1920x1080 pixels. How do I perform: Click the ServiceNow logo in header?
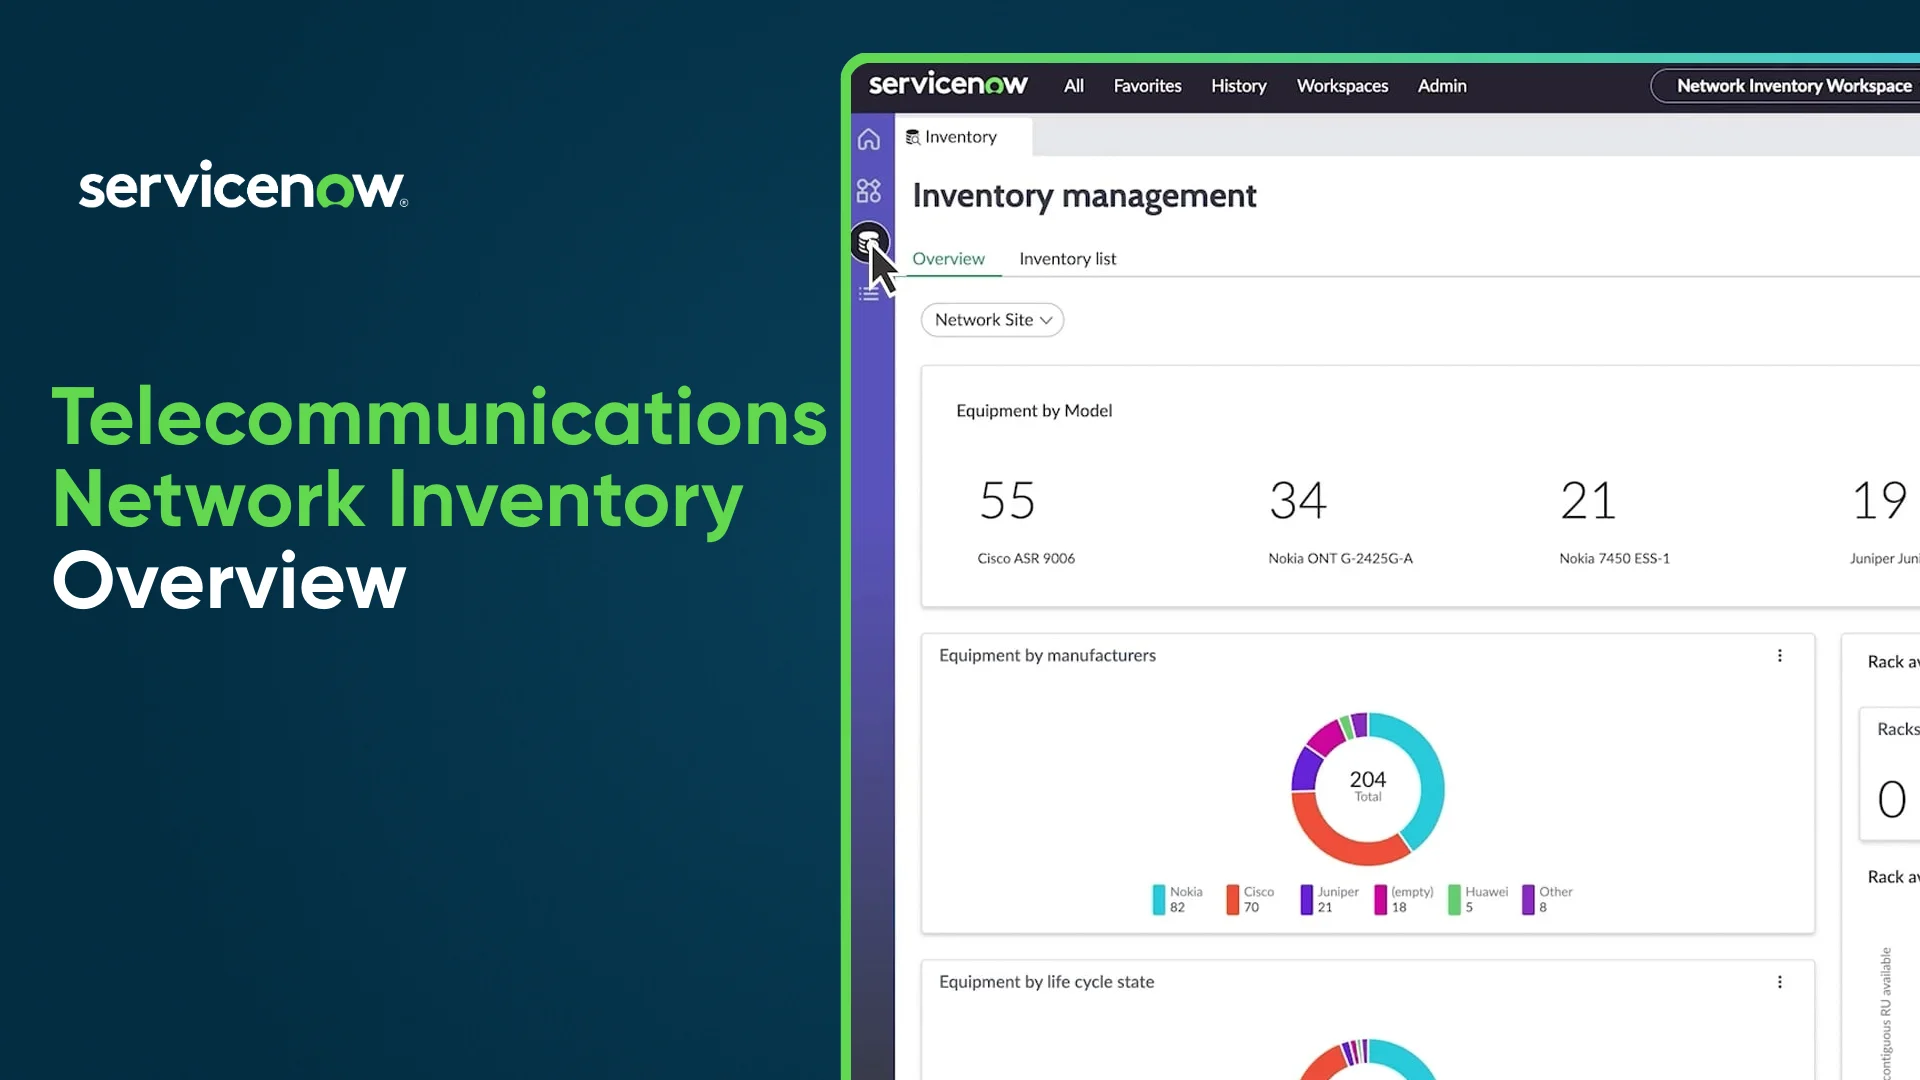[947, 85]
